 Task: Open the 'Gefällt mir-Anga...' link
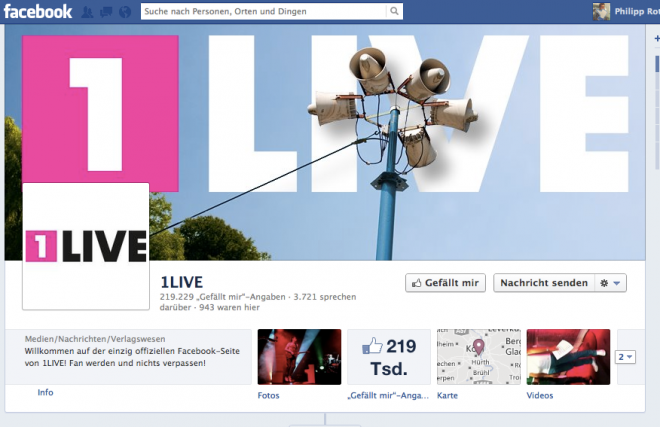(x=388, y=395)
